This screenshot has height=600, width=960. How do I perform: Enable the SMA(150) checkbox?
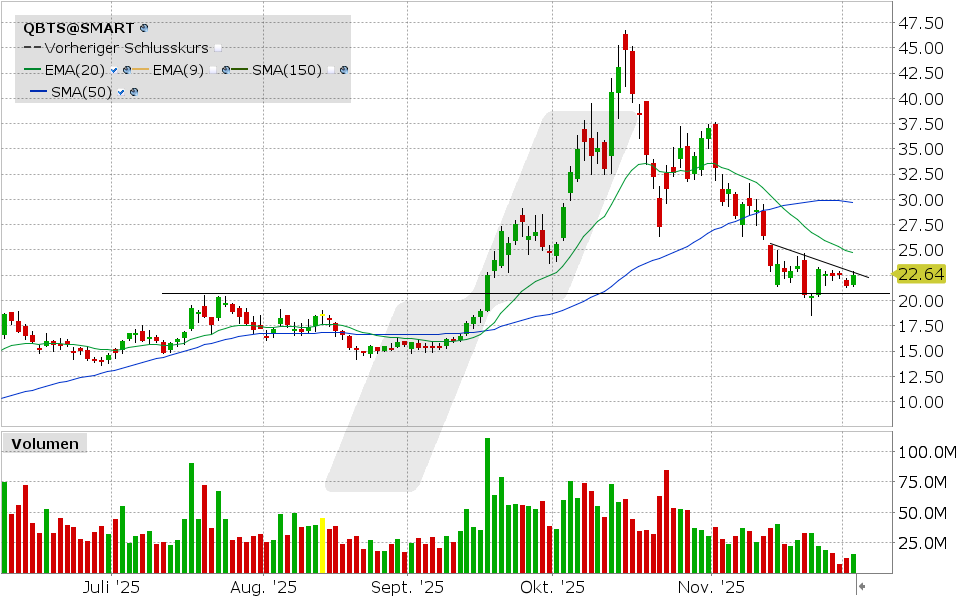pos(330,69)
